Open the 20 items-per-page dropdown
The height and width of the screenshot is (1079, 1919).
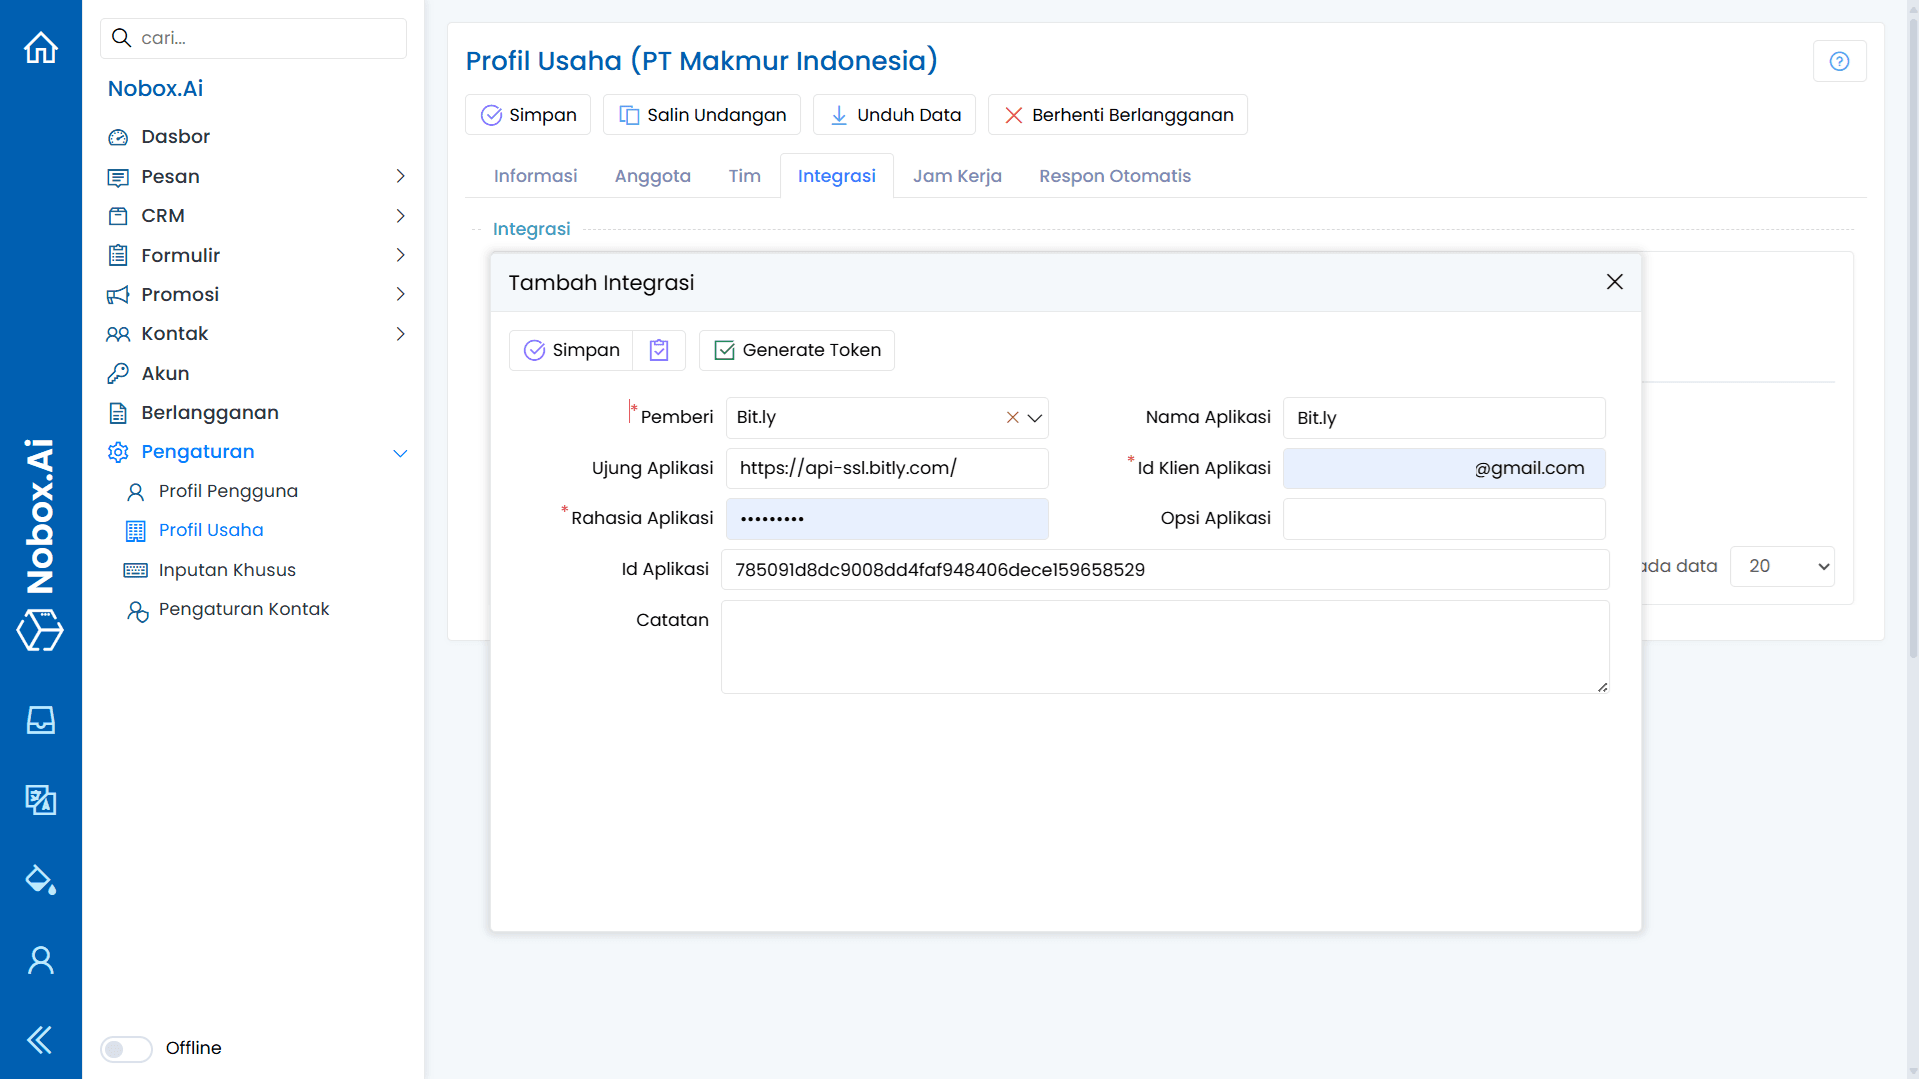(1781, 566)
